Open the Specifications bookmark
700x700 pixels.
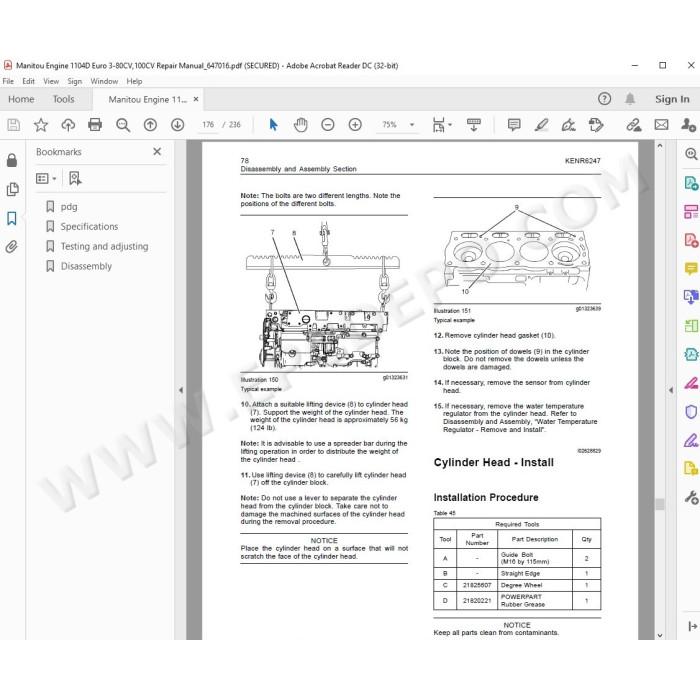[x=89, y=226]
